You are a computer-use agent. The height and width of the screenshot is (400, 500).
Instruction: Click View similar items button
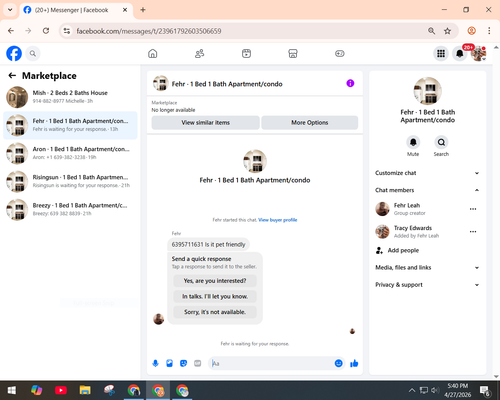(205, 123)
